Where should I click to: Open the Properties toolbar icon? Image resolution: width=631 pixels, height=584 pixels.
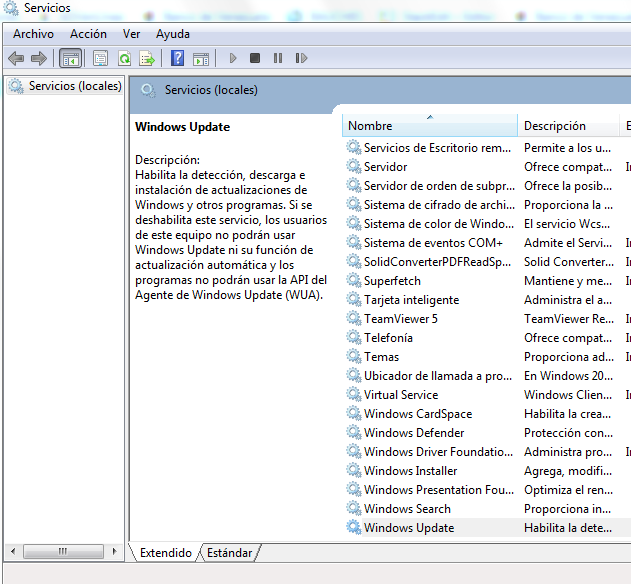pos(100,58)
